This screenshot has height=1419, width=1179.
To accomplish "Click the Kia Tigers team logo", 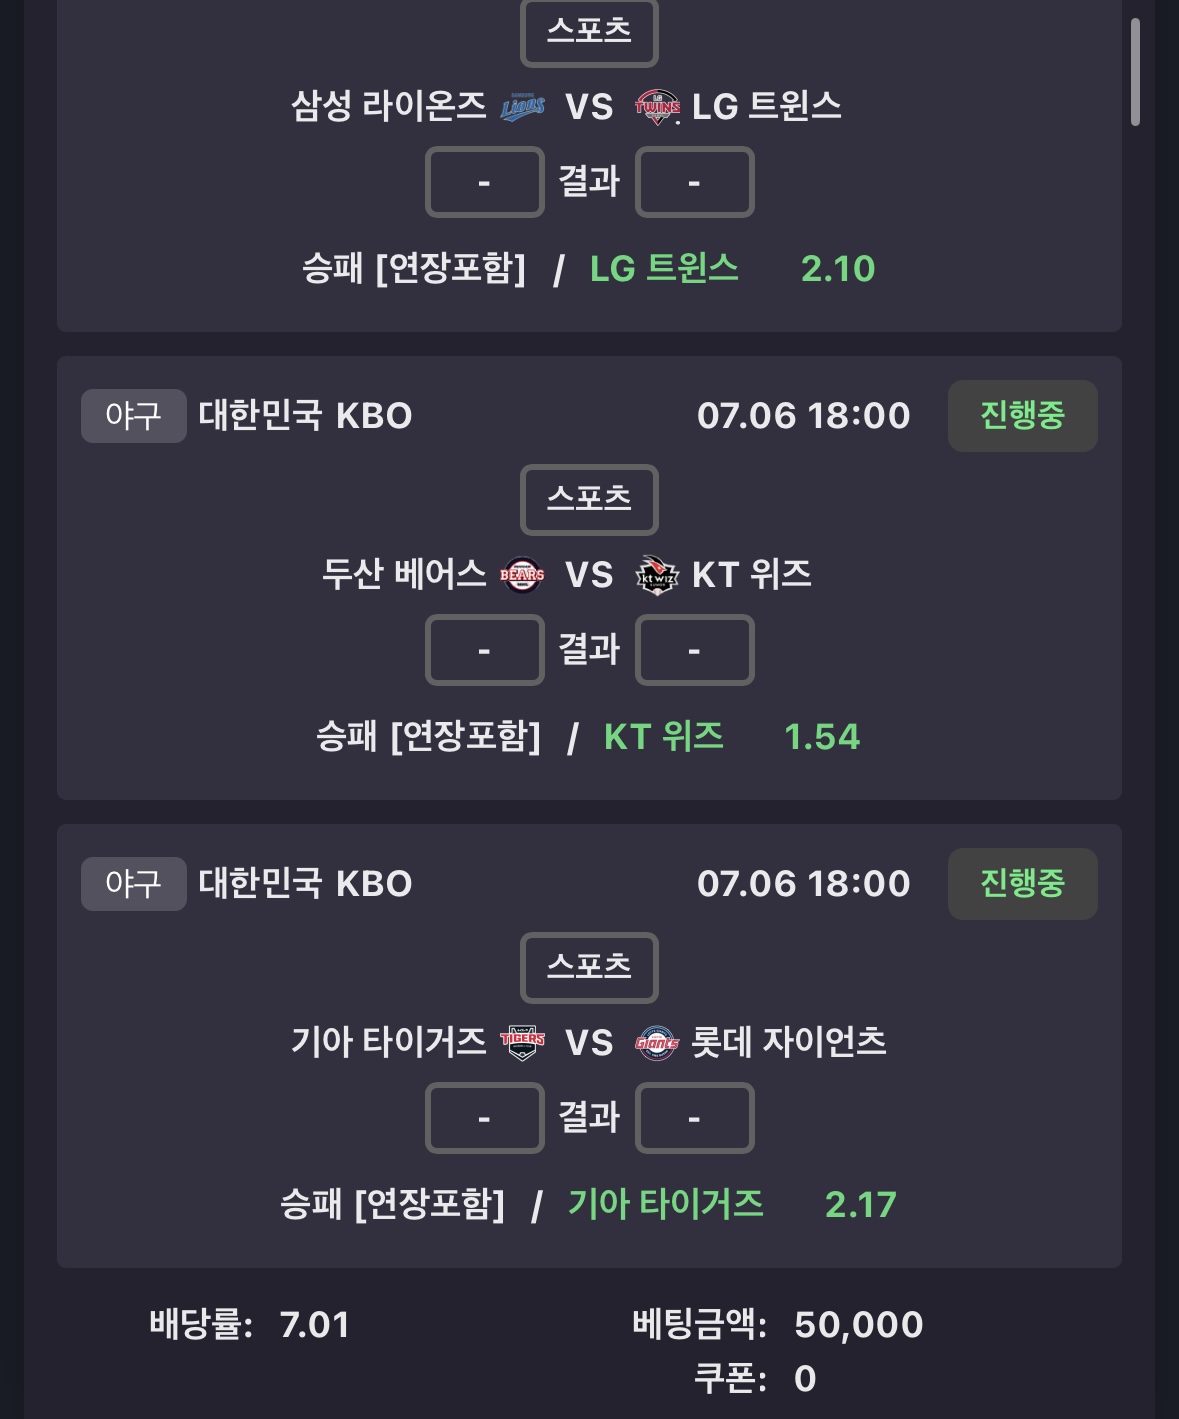I will tap(522, 1043).
